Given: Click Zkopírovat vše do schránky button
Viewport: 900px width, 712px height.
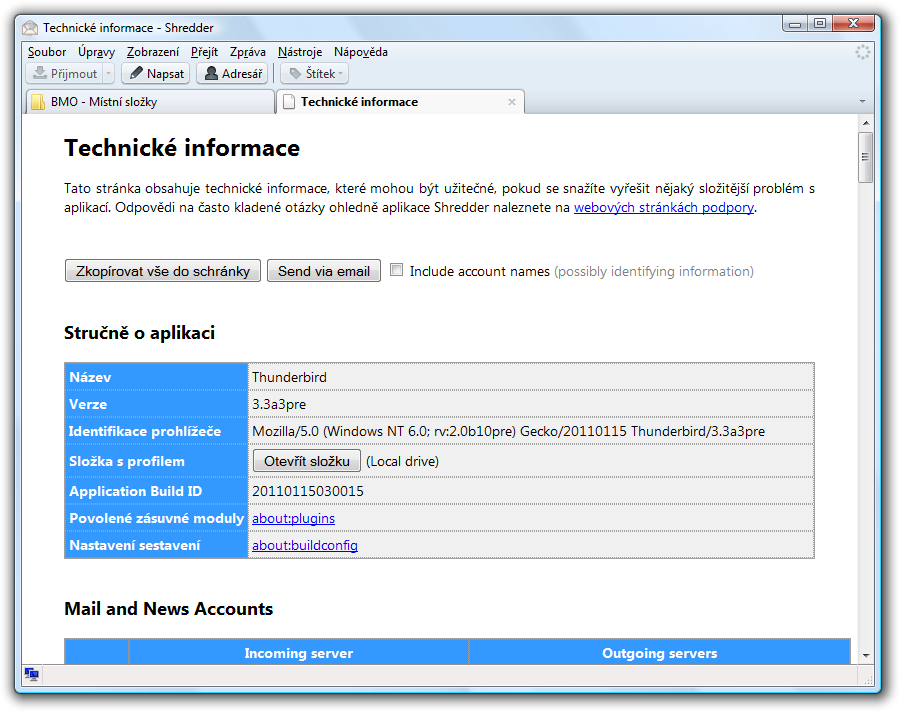Looking at the screenshot, I should click(x=163, y=271).
